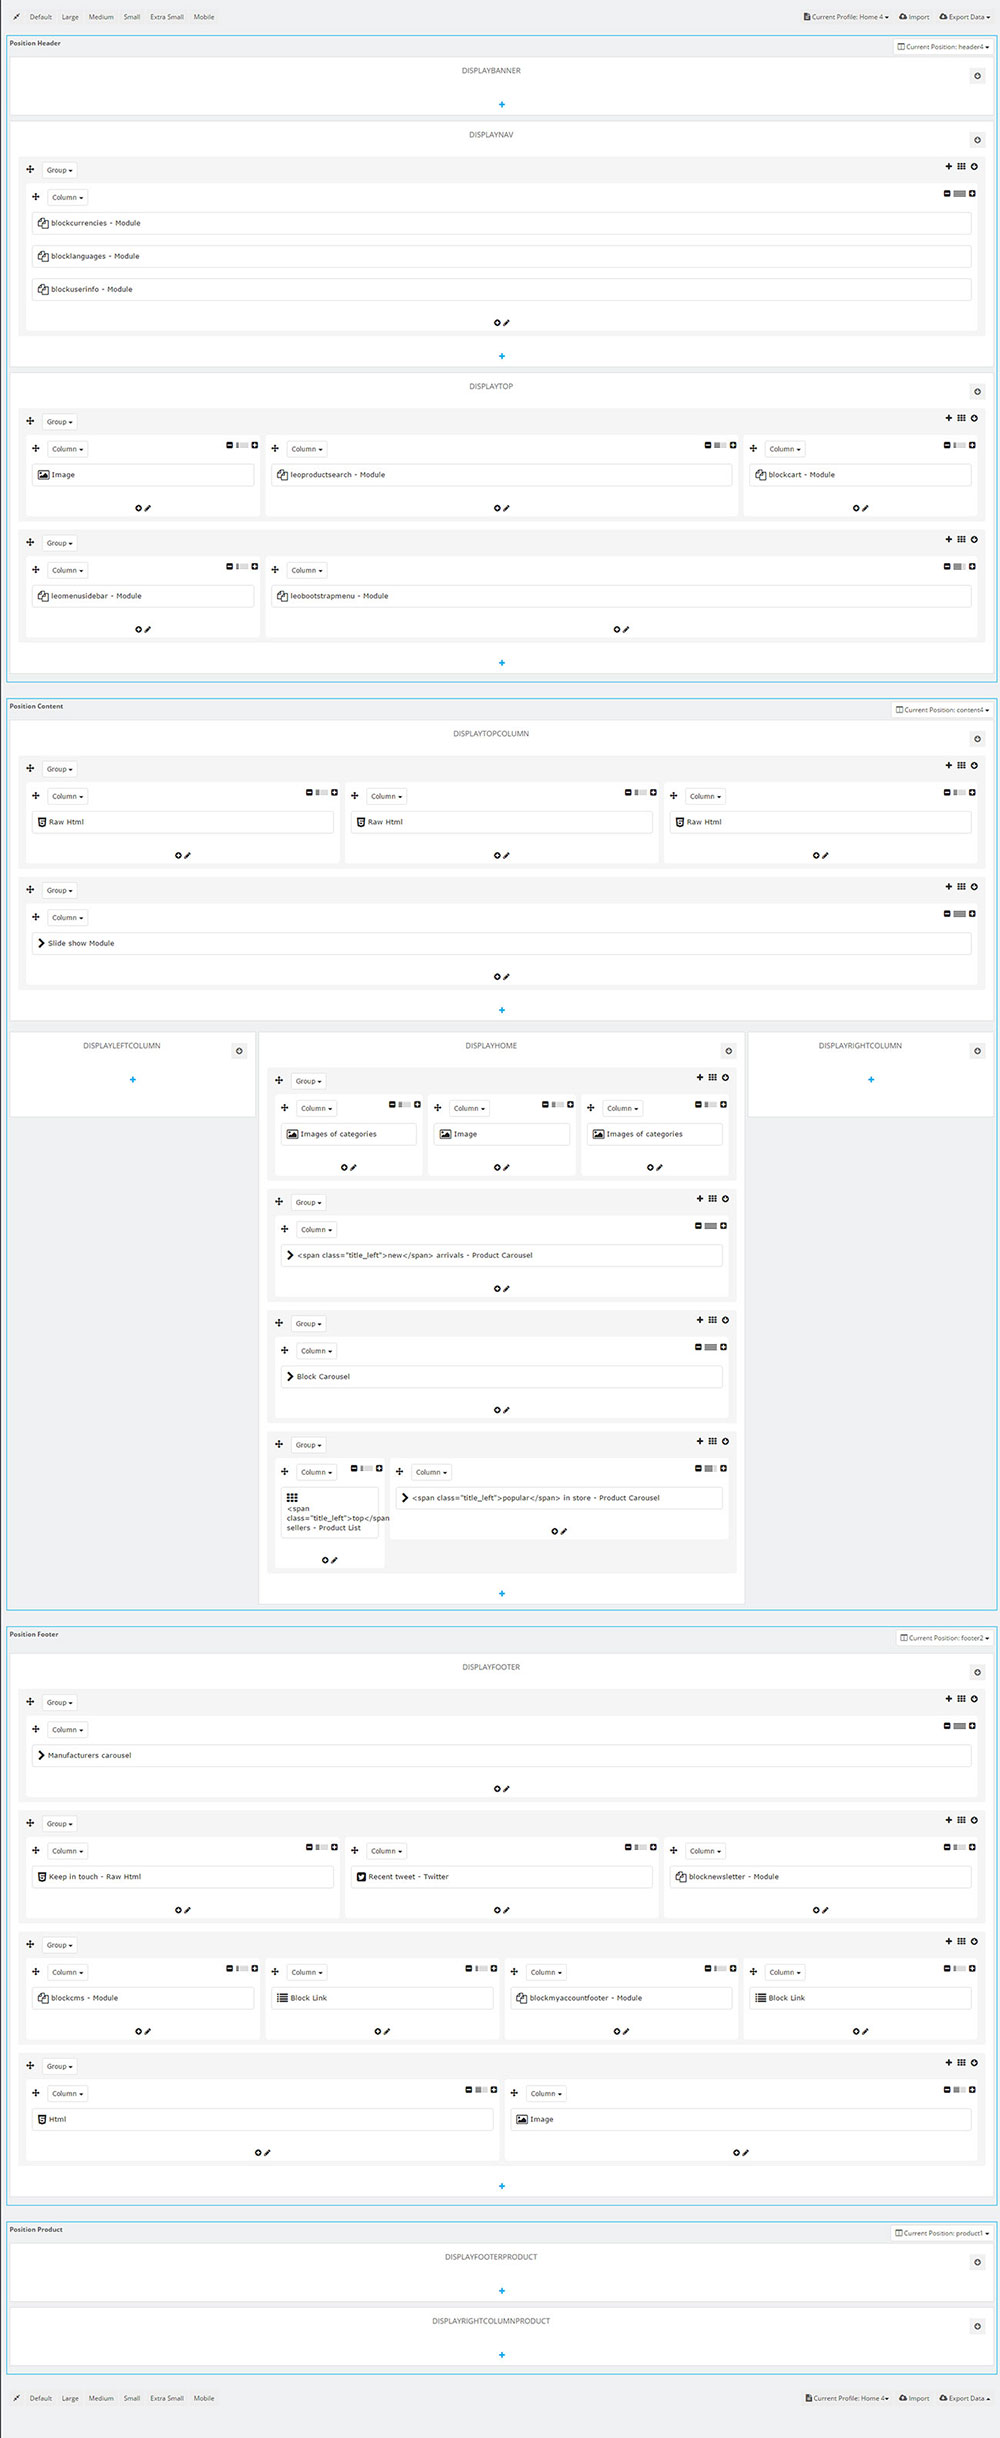Viewport: 1000px width, 2438px height.
Task: Open settings gear of the DISPLAYFOOTERPRODUCT hook
Action: click(977, 2262)
